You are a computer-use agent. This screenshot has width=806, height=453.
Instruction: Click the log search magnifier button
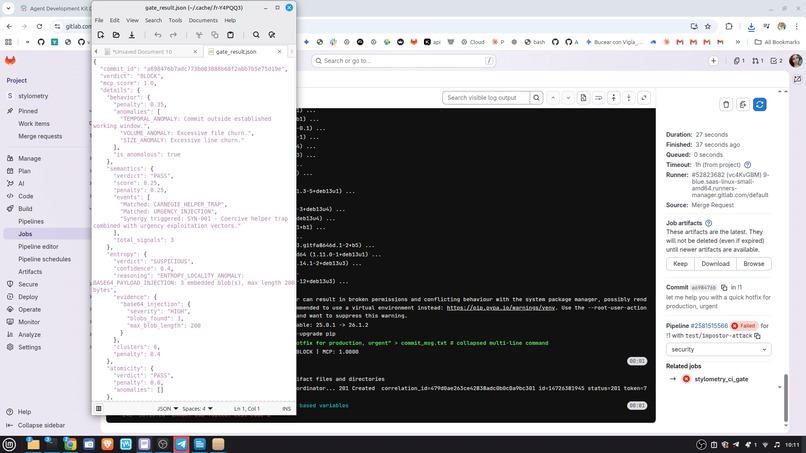[536, 98]
